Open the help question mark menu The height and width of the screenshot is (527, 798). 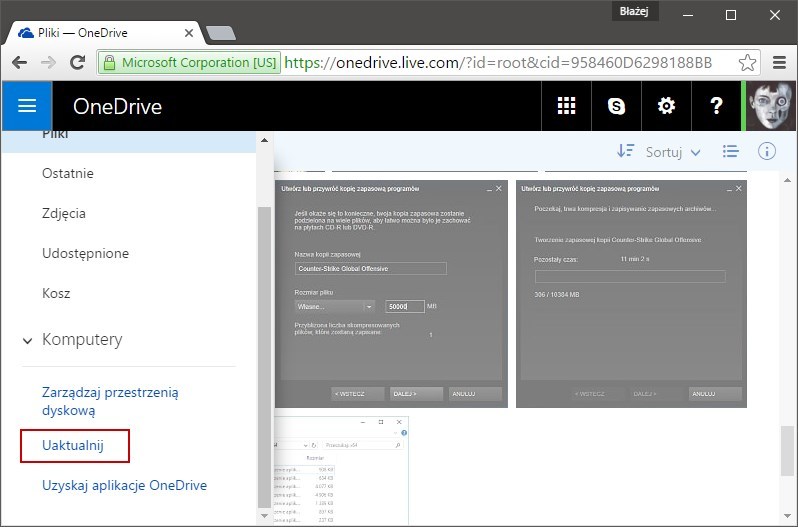(716, 106)
